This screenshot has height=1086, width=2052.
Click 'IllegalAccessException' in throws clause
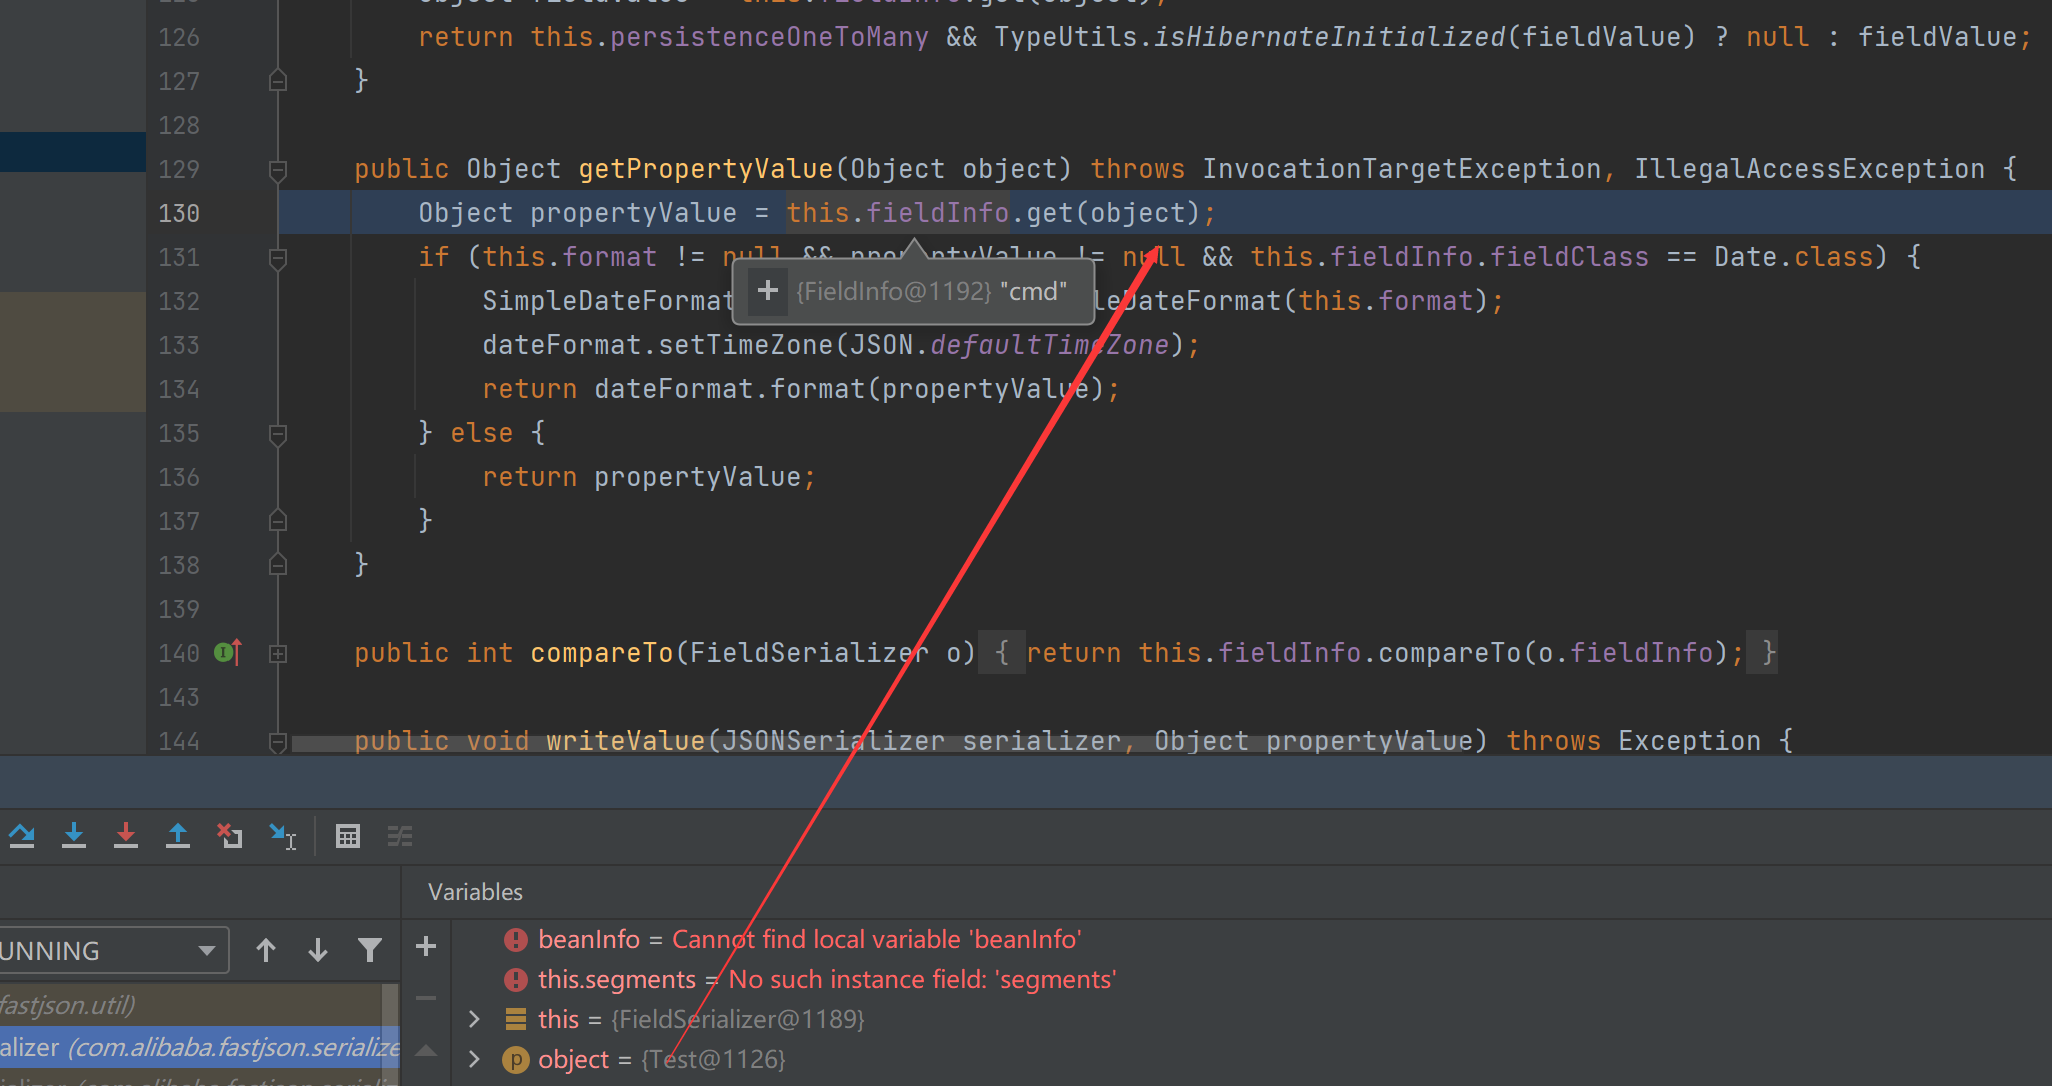(1810, 169)
